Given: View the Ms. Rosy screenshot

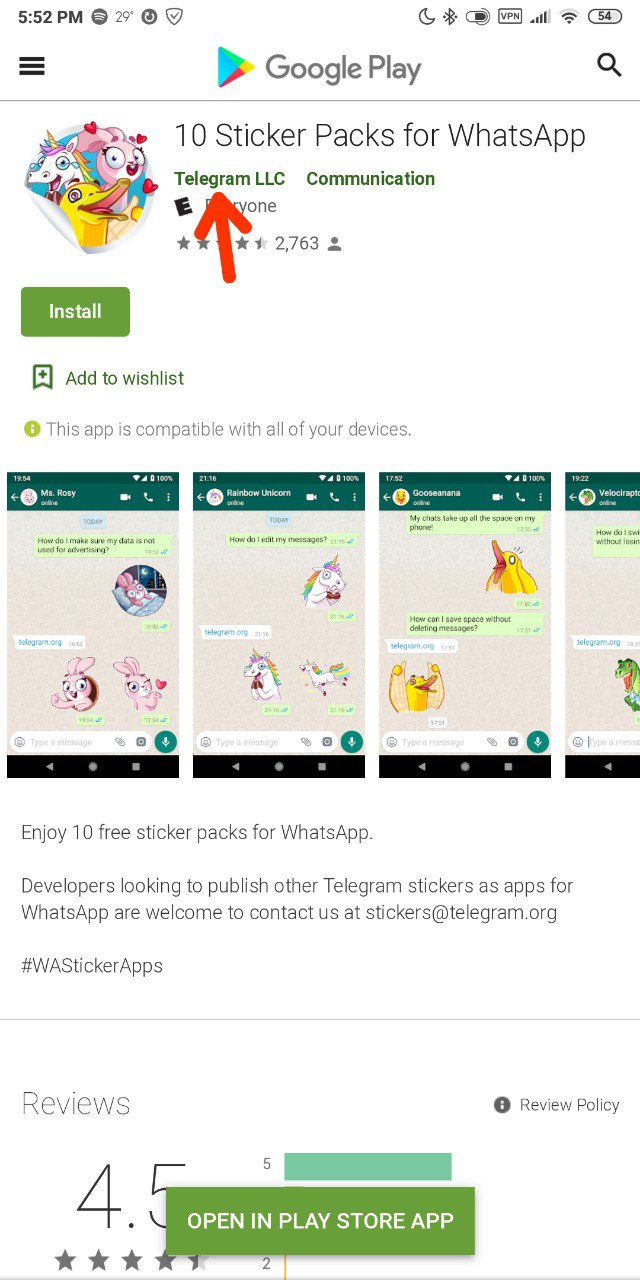Looking at the screenshot, I should (x=93, y=625).
